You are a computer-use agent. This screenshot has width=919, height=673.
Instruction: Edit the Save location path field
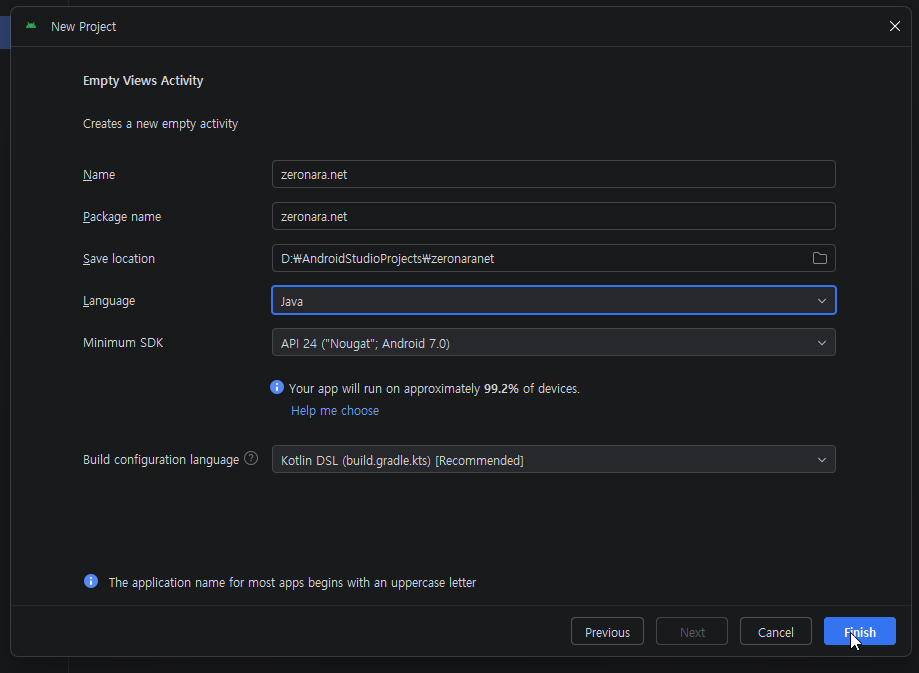[x=540, y=258]
